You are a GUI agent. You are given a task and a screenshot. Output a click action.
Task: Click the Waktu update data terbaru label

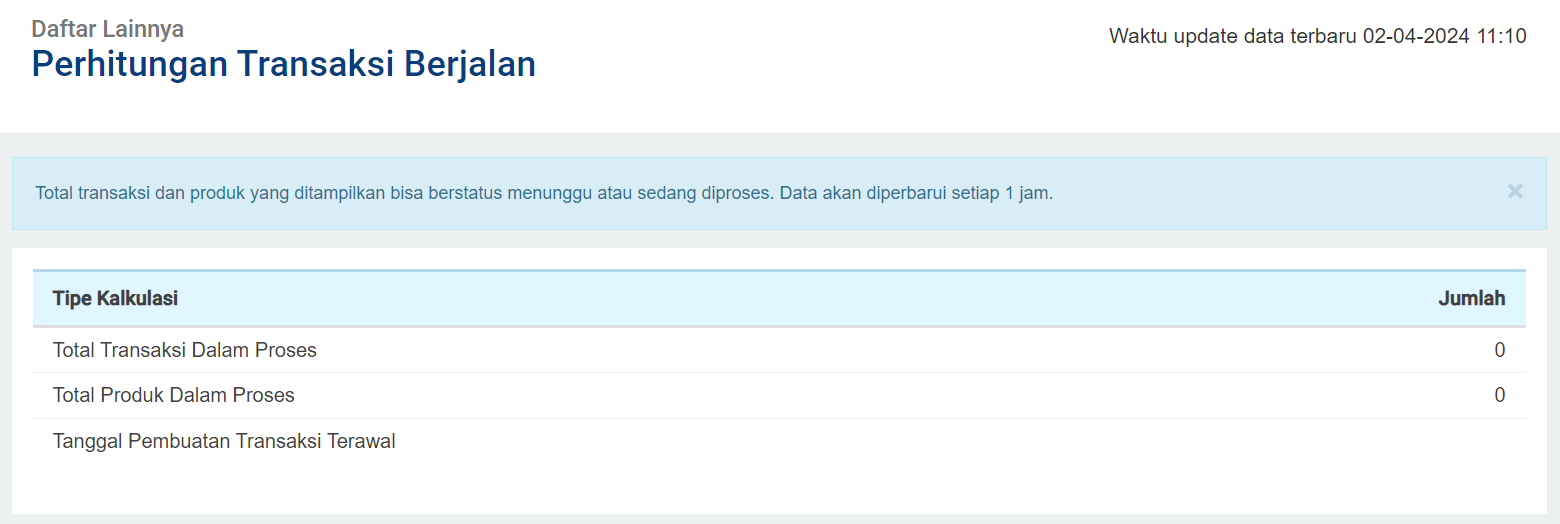tap(1233, 37)
